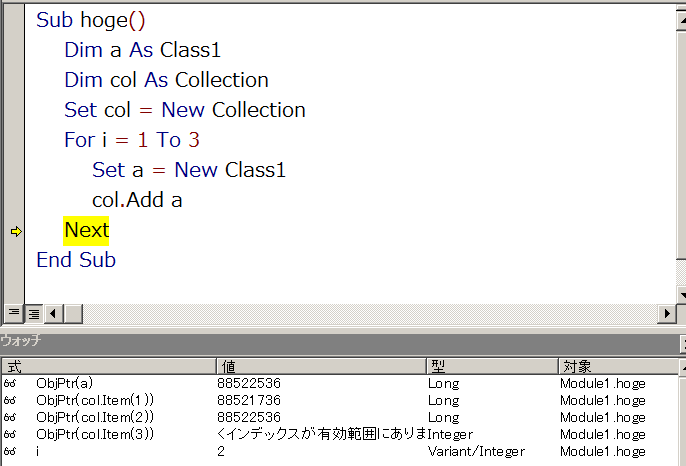Click the End Sub line
Image resolution: width=686 pixels, height=466 pixels.
coord(76,260)
